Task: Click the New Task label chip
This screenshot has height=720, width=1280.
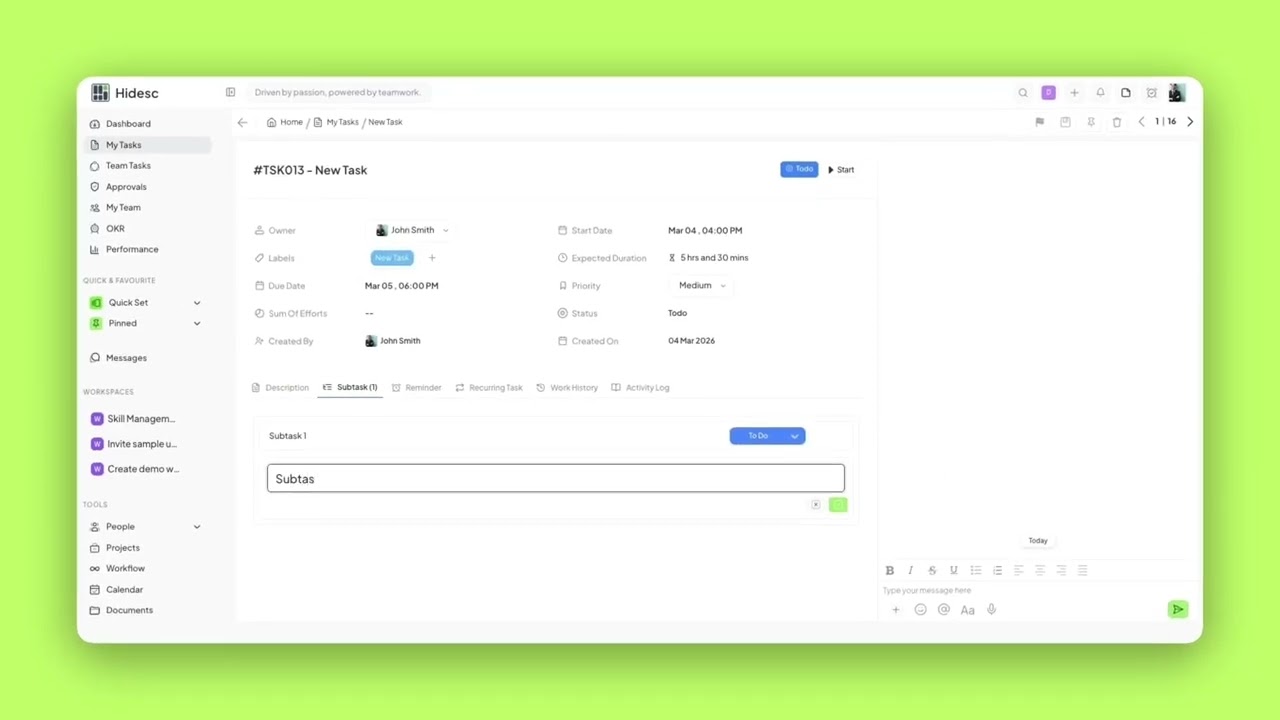Action: 392,258
